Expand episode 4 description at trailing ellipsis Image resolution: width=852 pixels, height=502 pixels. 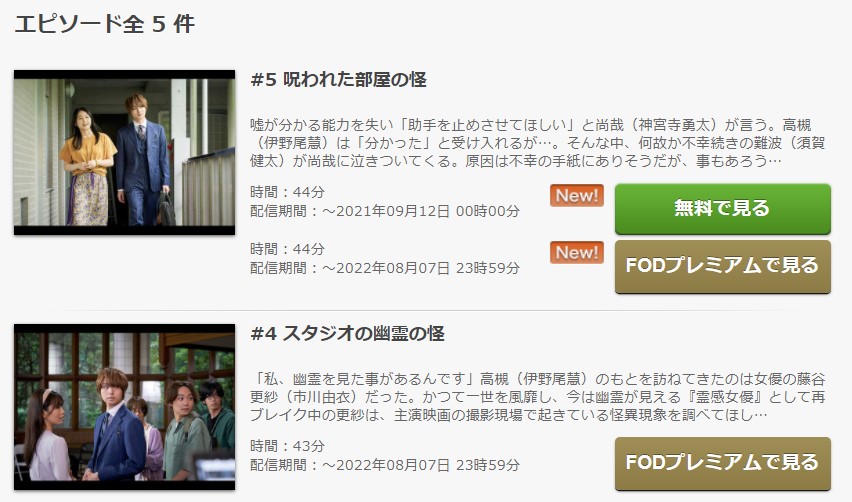(x=761, y=415)
